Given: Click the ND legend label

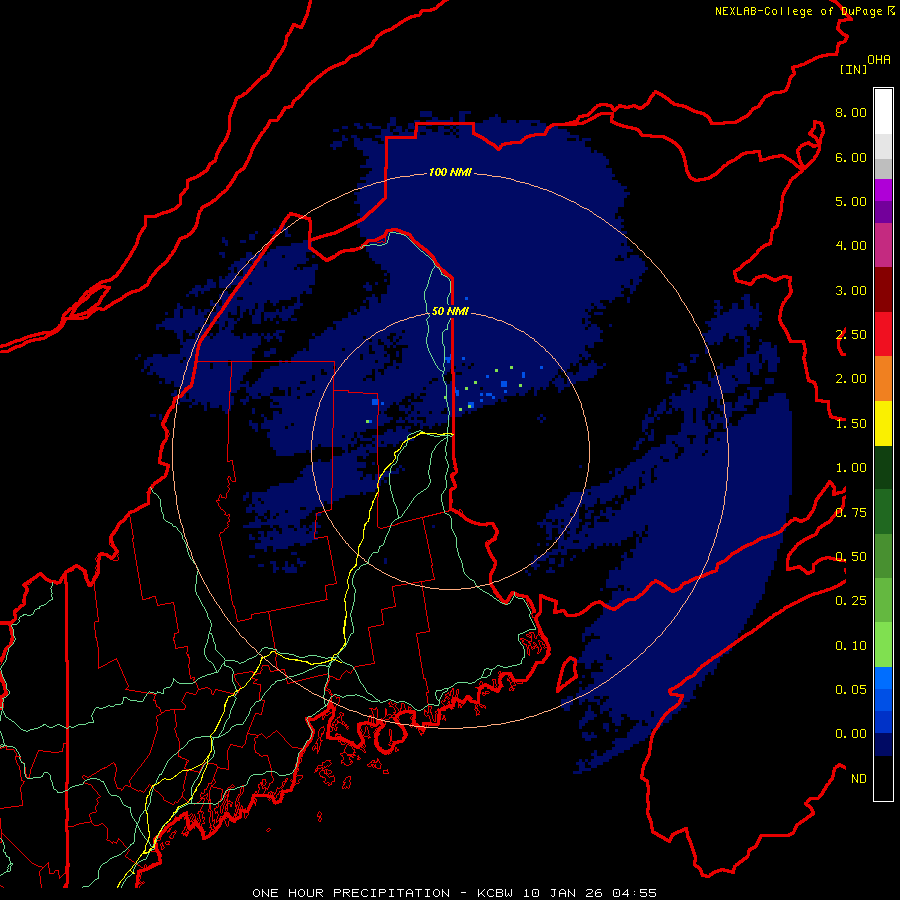Looking at the screenshot, I should point(859,779).
